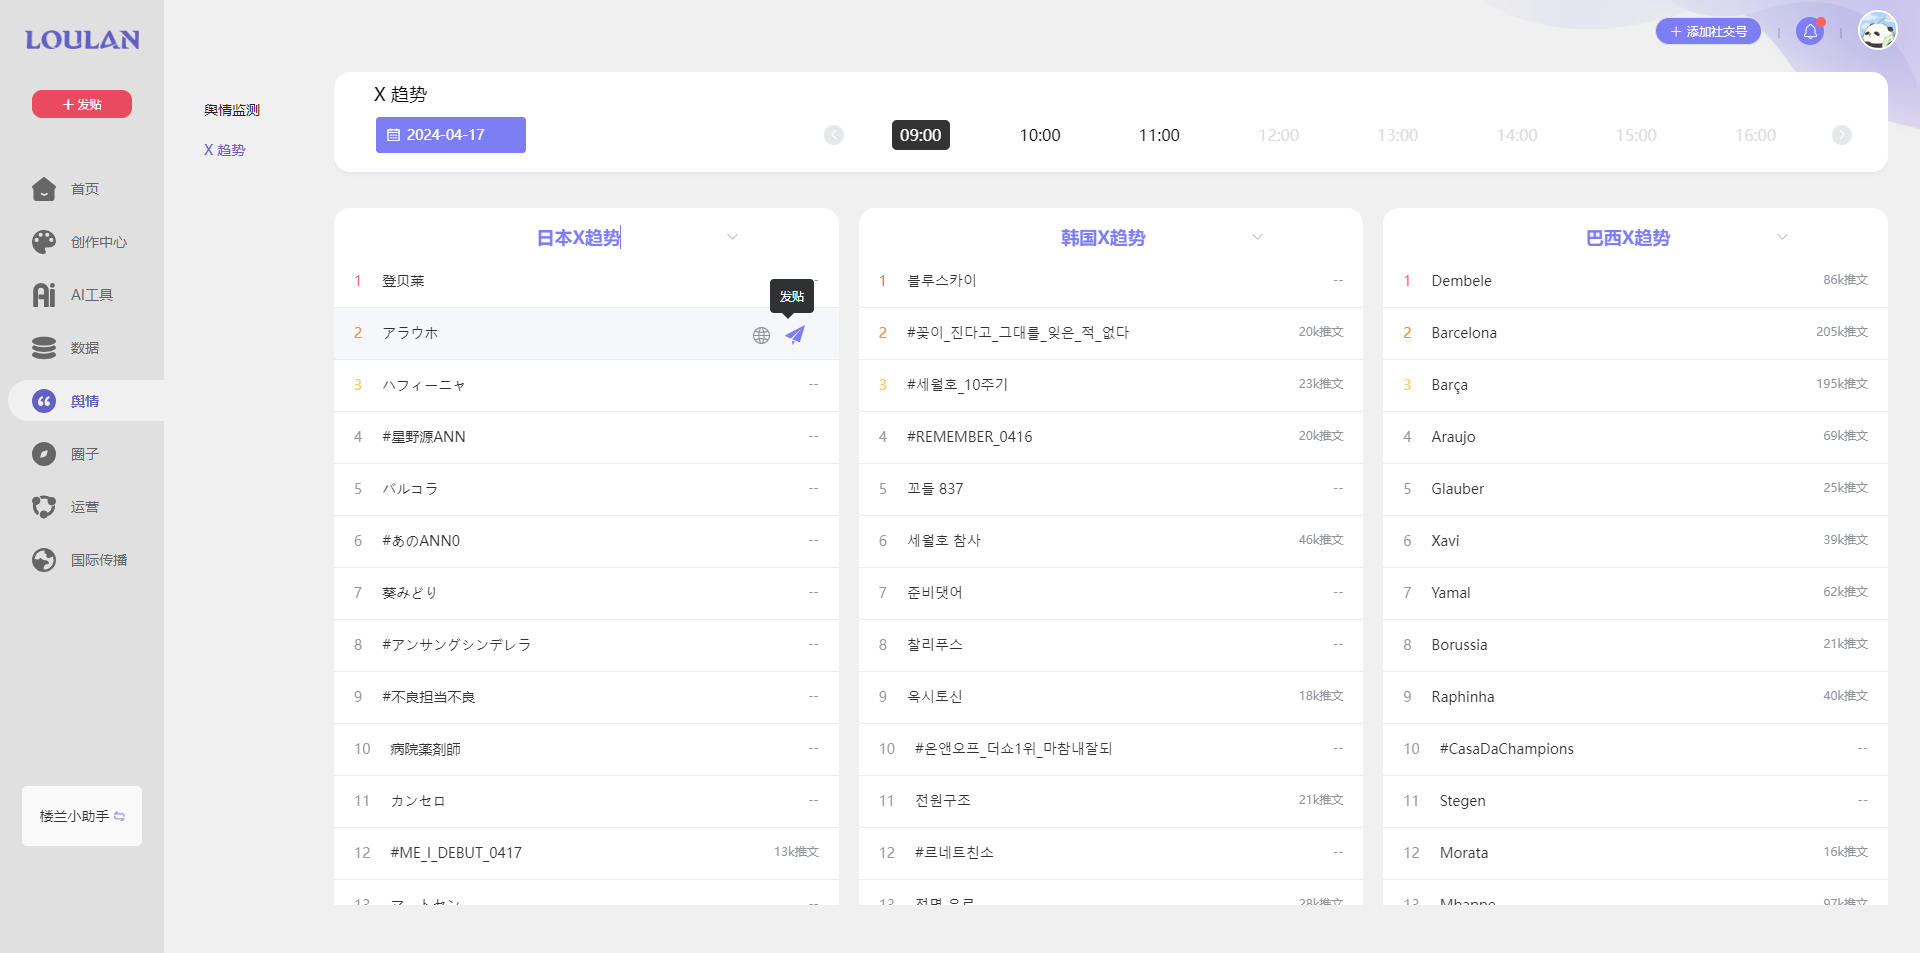The width and height of the screenshot is (1920, 953).
Task: Switch to the X 趋势 sub-menu
Action: click(x=225, y=150)
